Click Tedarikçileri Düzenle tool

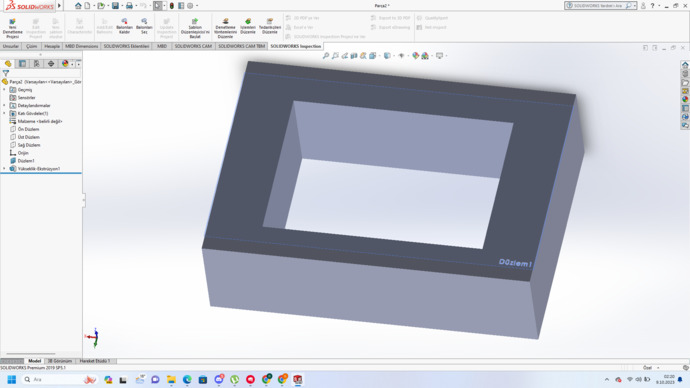click(270, 26)
